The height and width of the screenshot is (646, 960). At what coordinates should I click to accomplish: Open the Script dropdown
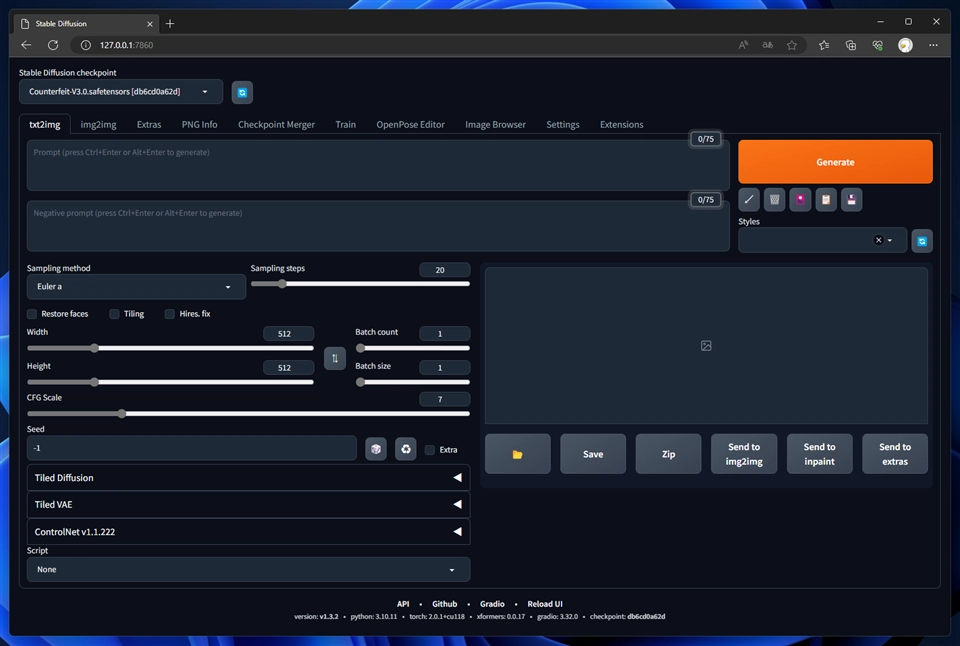click(x=249, y=569)
